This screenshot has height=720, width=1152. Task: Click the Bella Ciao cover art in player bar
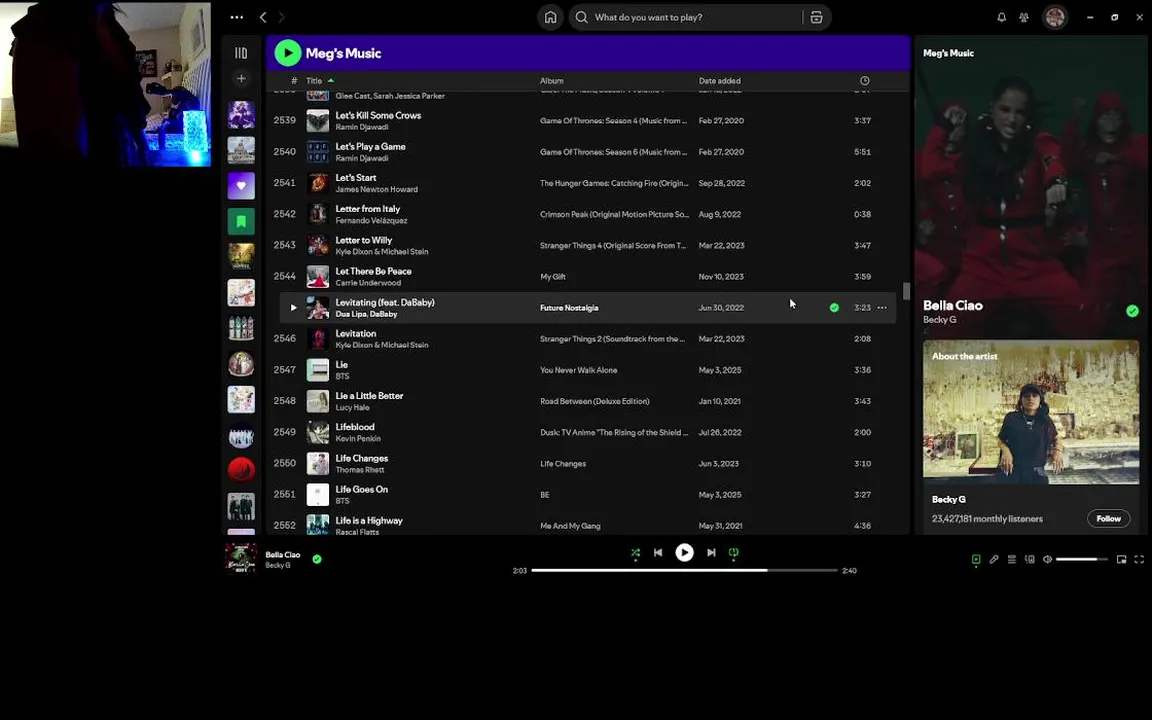241,558
